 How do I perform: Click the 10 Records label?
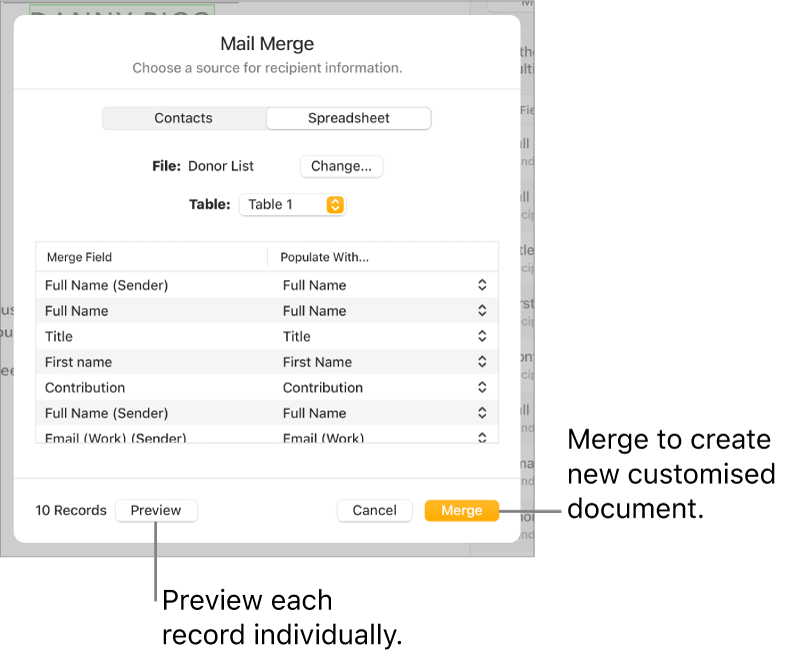(71, 510)
